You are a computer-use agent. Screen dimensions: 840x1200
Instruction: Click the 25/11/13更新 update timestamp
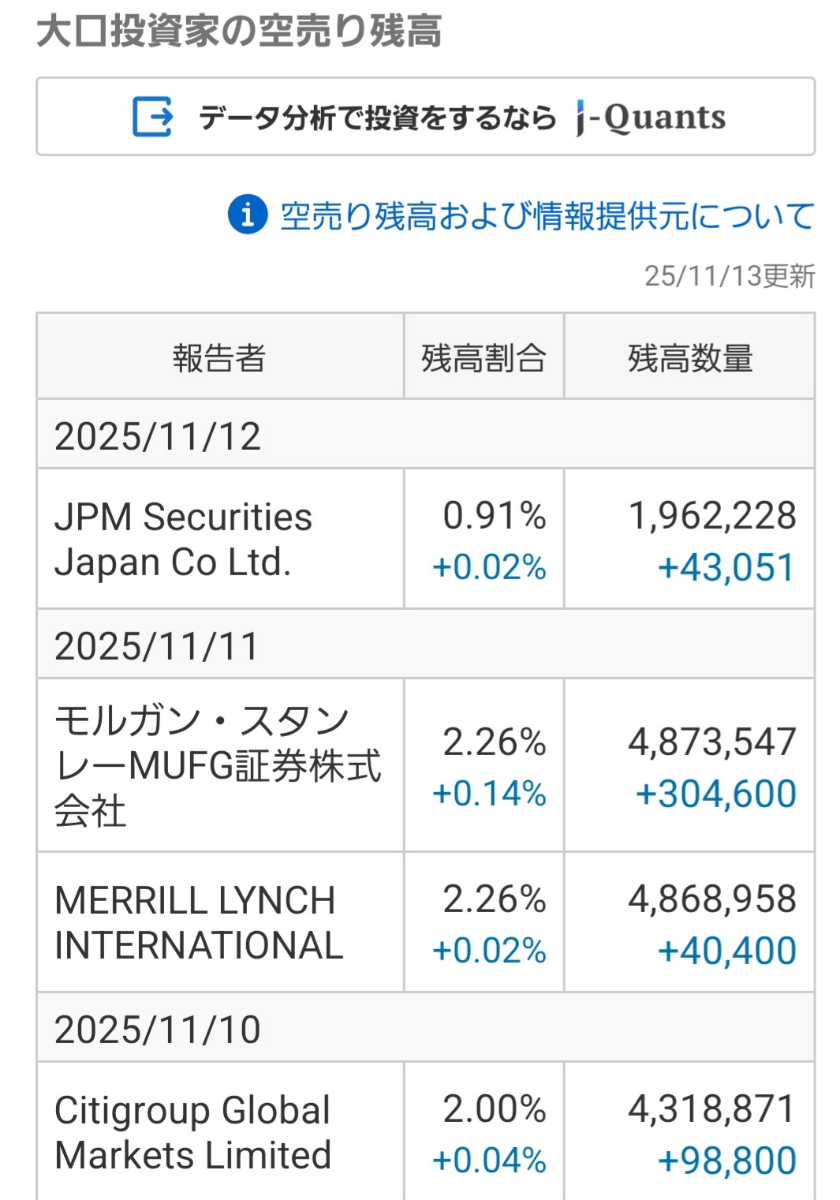730,273
